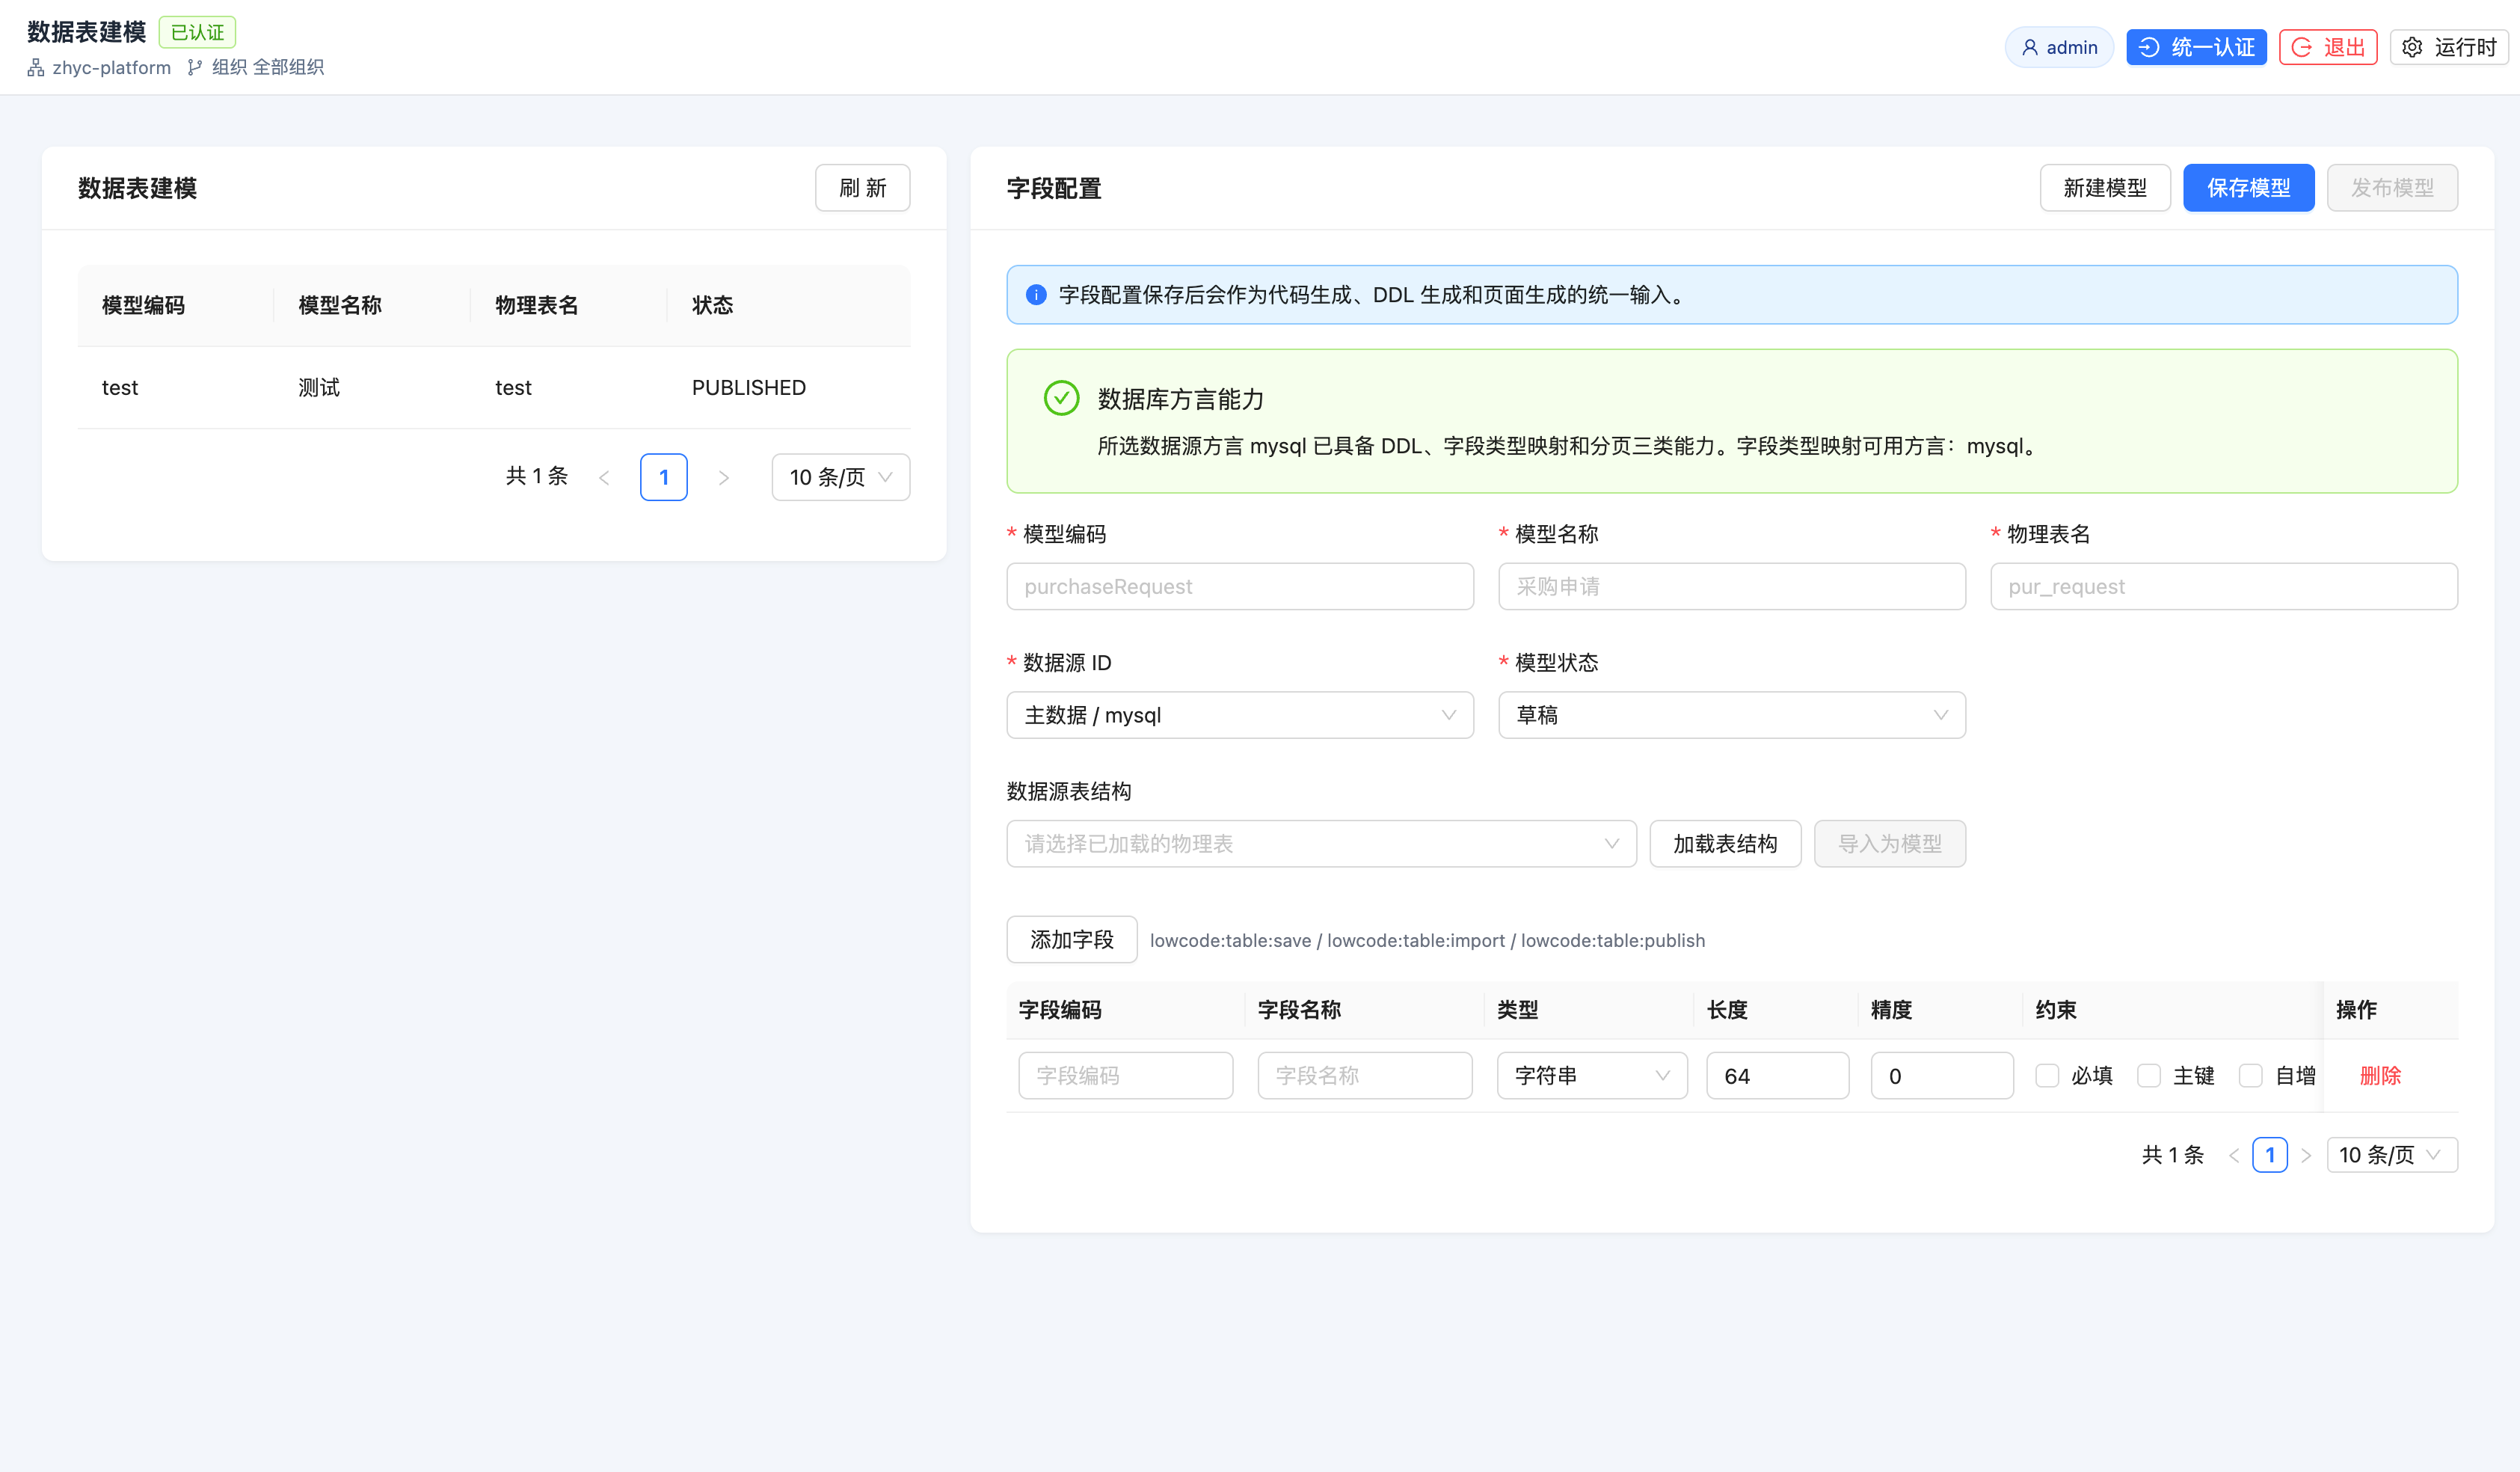Click the 新建模型 button
This screenshot has width=2520, height=1472.
(x=2105, y=188)
